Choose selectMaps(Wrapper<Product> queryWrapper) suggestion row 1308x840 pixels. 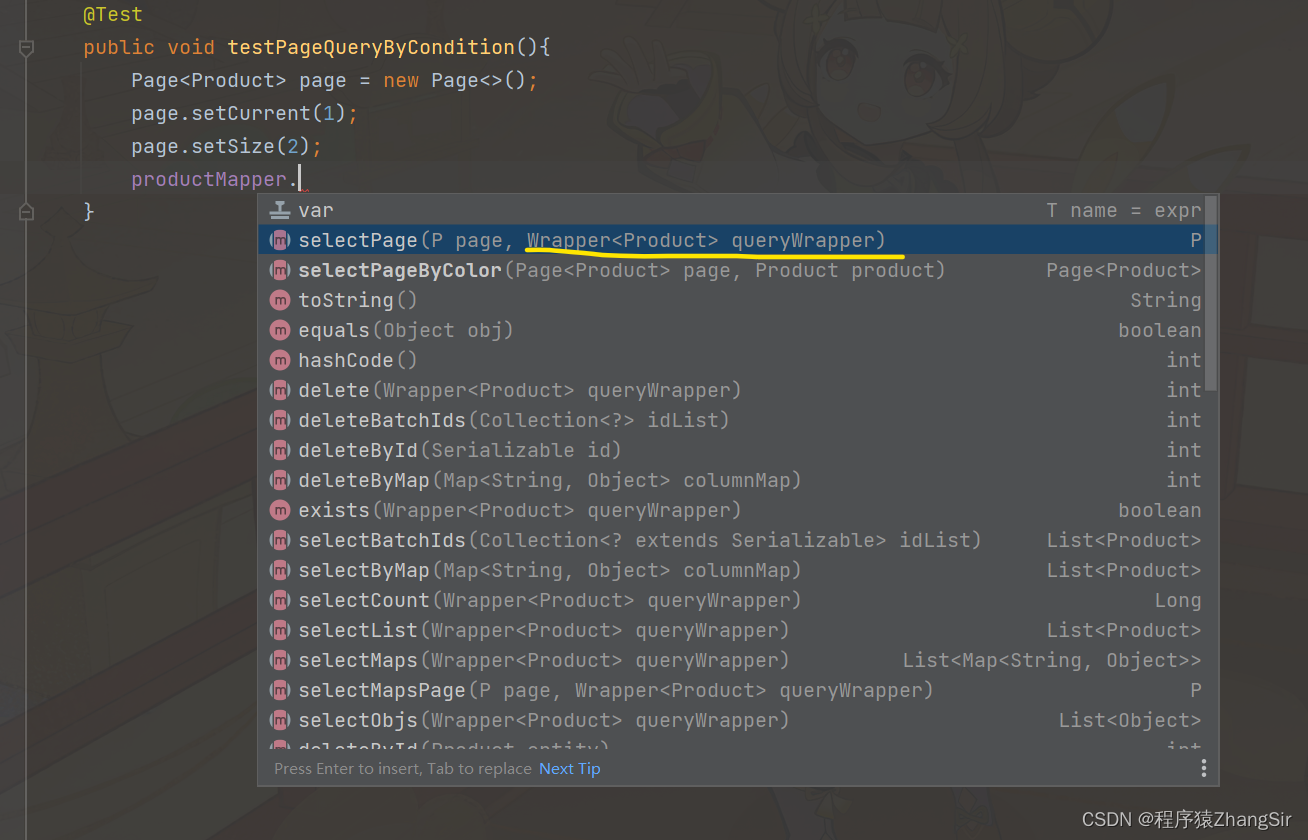[731, 660]
